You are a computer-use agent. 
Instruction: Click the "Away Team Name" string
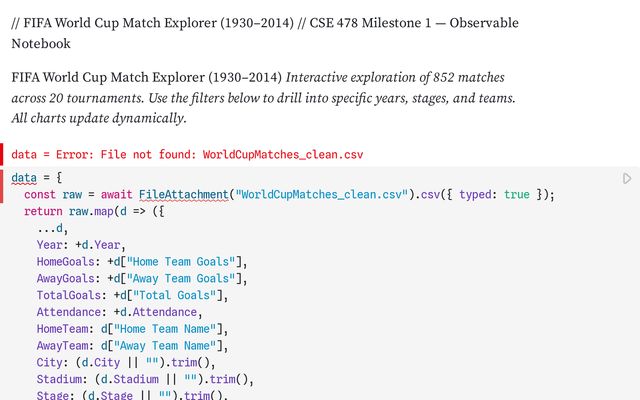[x=166, y=346]
